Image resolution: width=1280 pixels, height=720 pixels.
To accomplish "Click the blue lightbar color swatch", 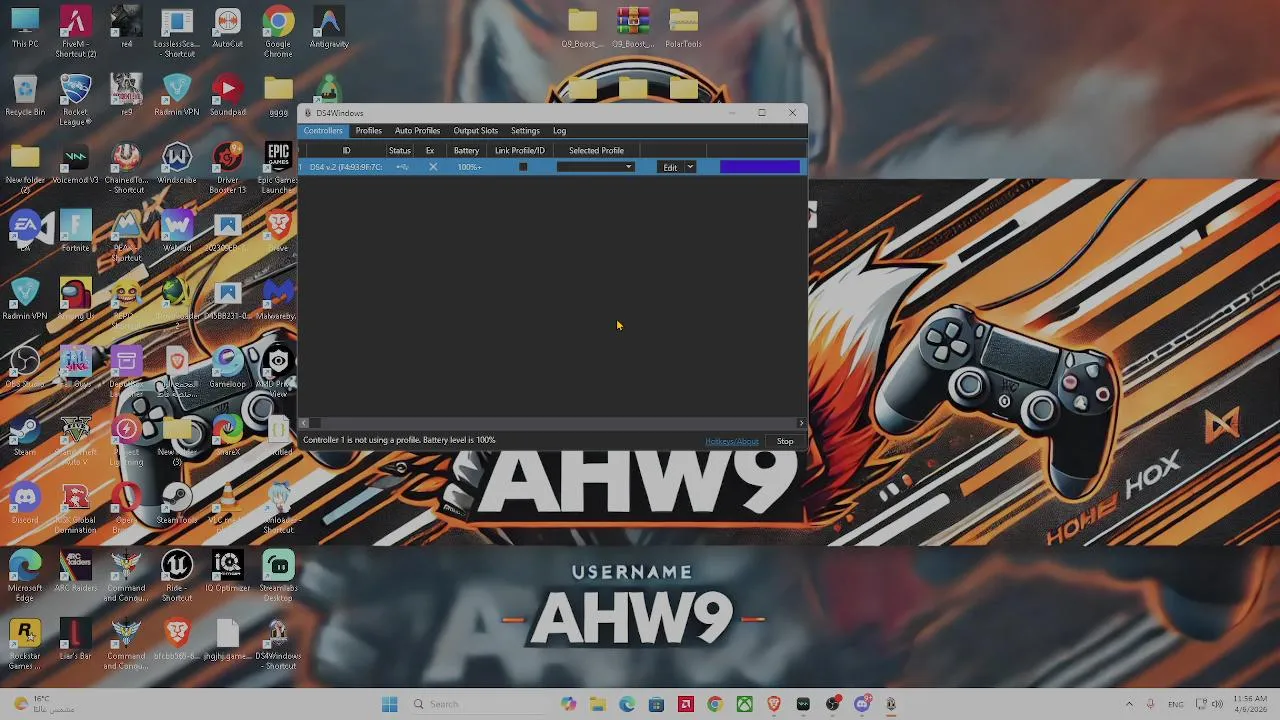I will pyautogui.click(x=760, y=167).
